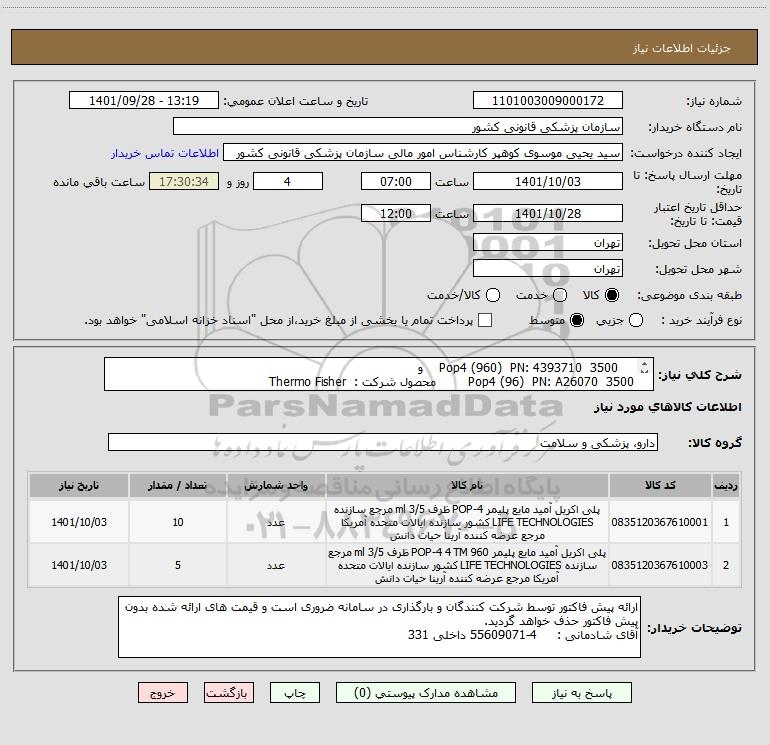
Task: Click the deadline time 07:00 field
Action: pyautogui.click(x=396, y=182)
